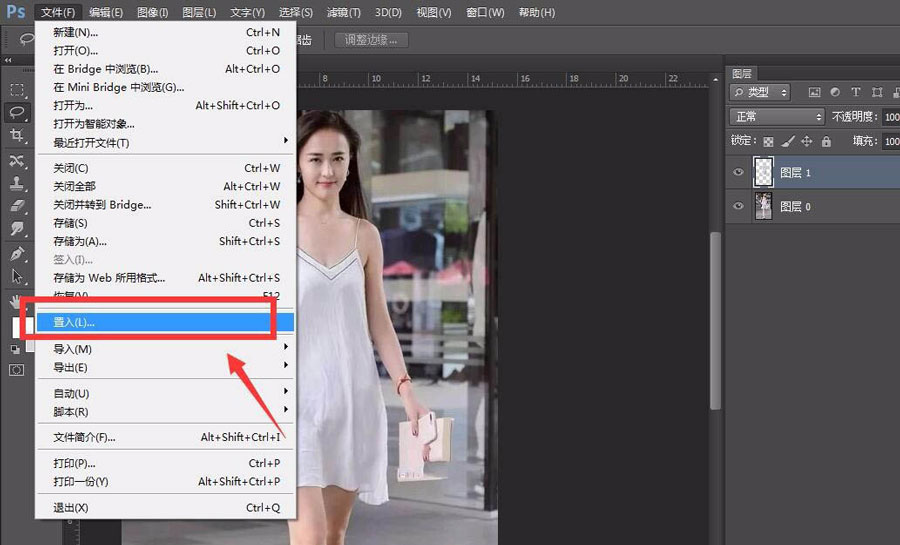Click the 填充 fill value field

click(x=891, y=141)
